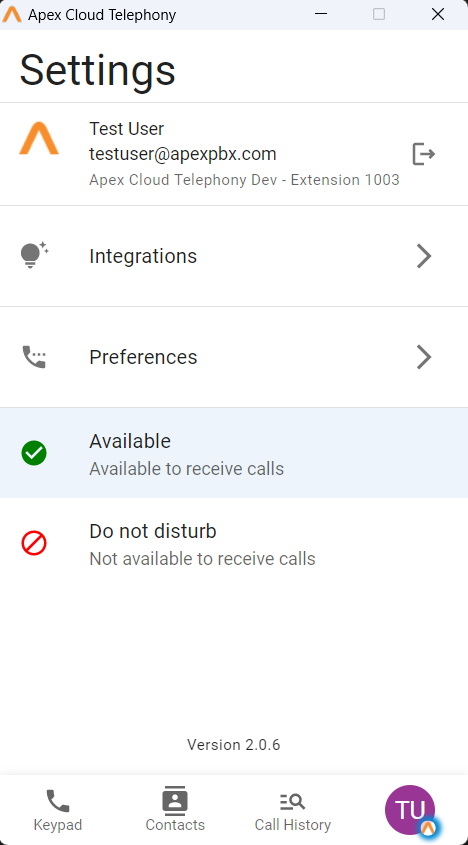Open the Keypad tab
Image resolution: width=468 pixels, height=845 pixels.
pos(58,810)
